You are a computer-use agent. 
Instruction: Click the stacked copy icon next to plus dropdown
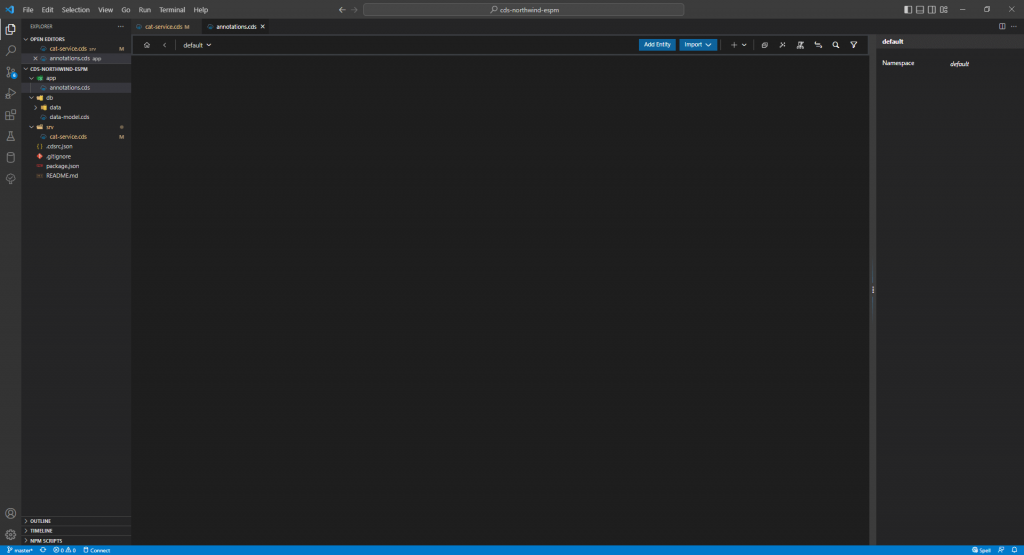click(x=765, y=45)
